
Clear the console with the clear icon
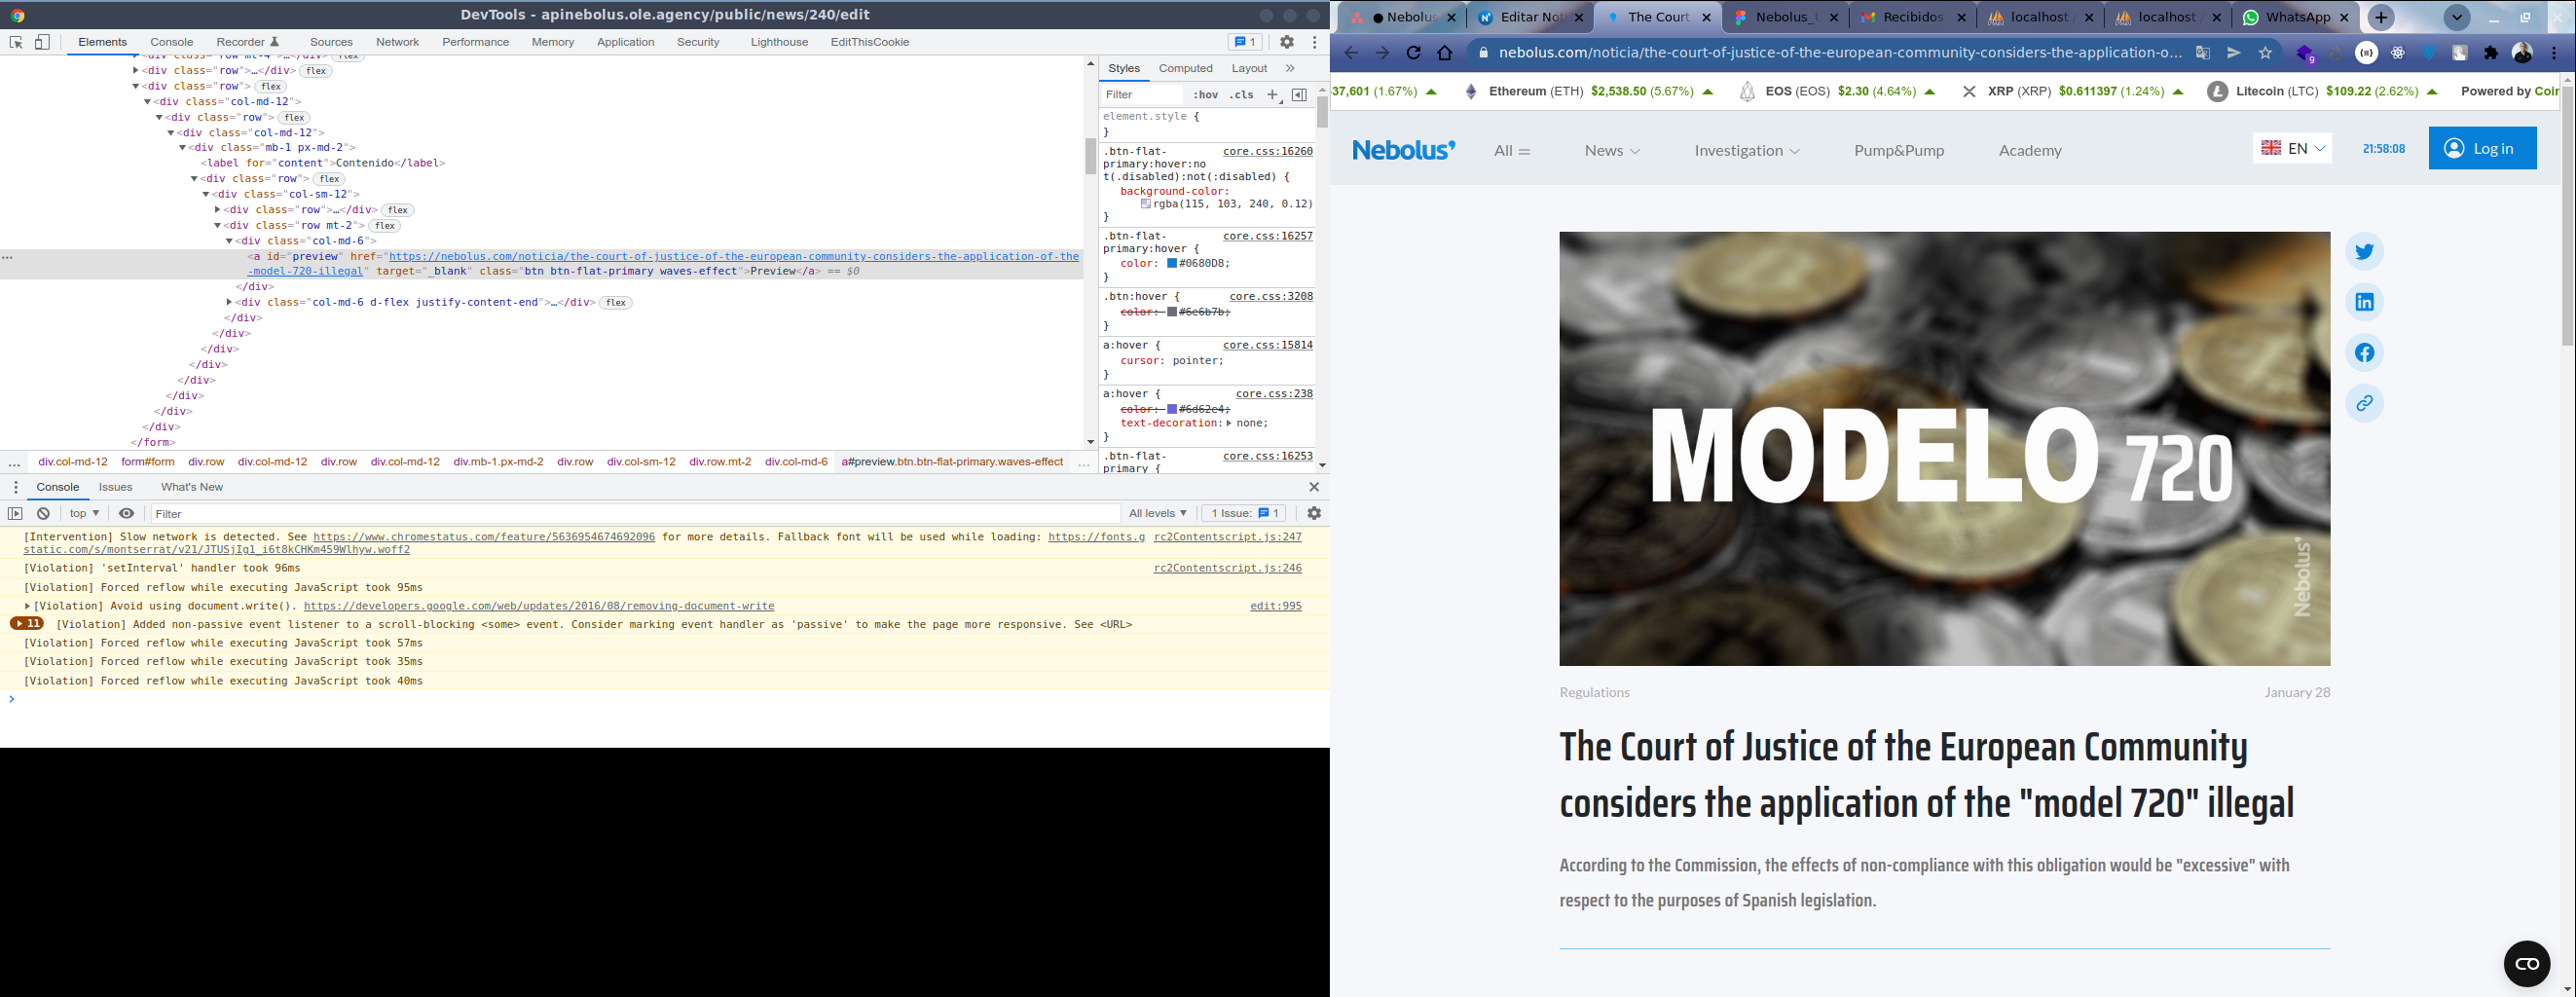(43, 514)
